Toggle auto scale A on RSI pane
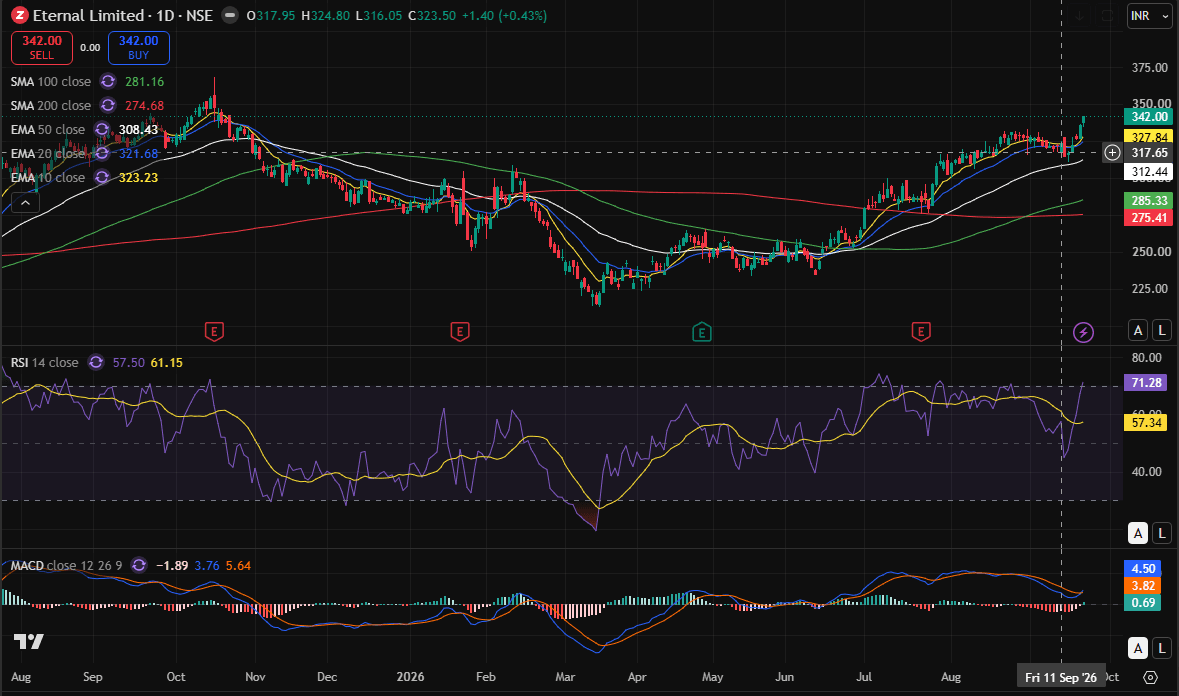 pos(1138,533)
